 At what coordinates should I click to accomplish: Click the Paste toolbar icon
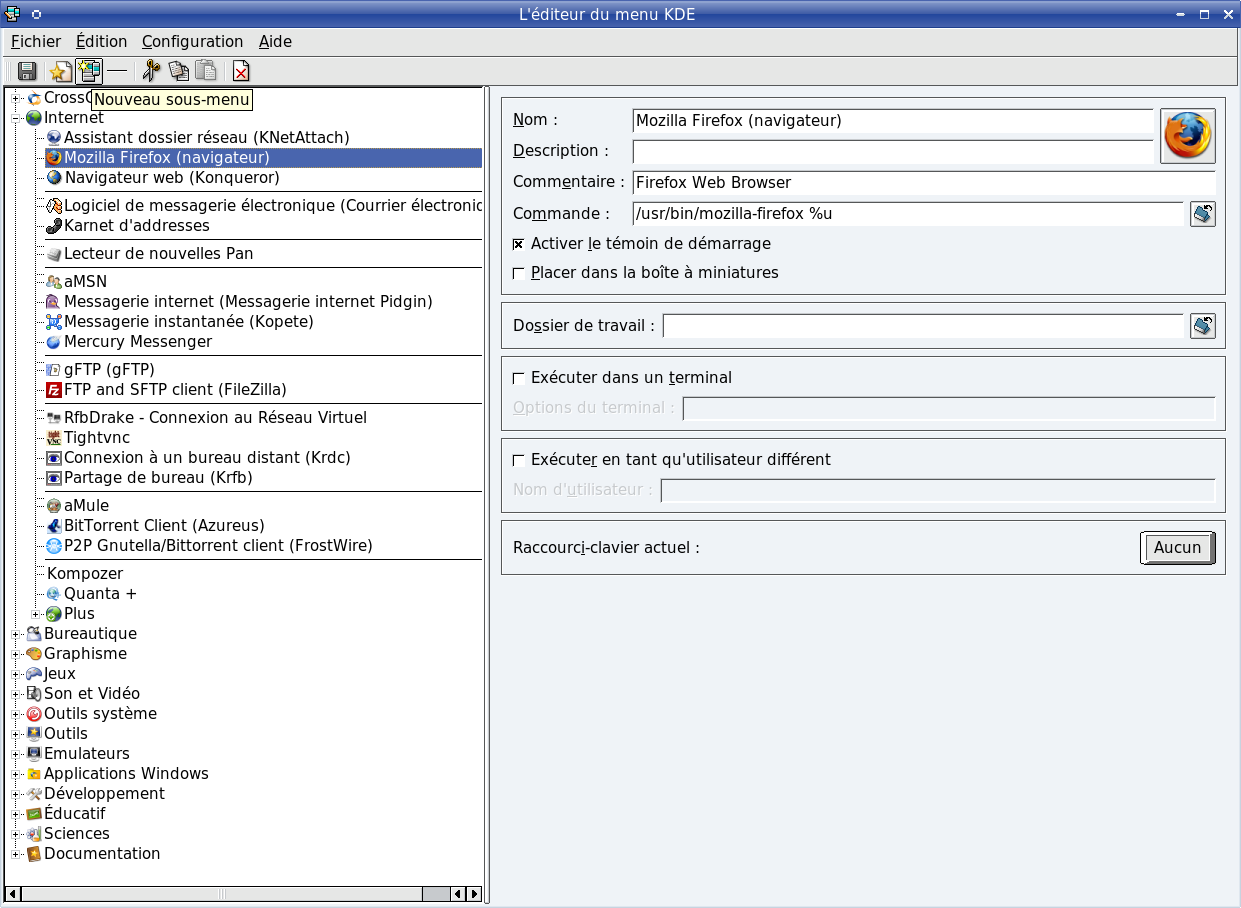[206, 71]
